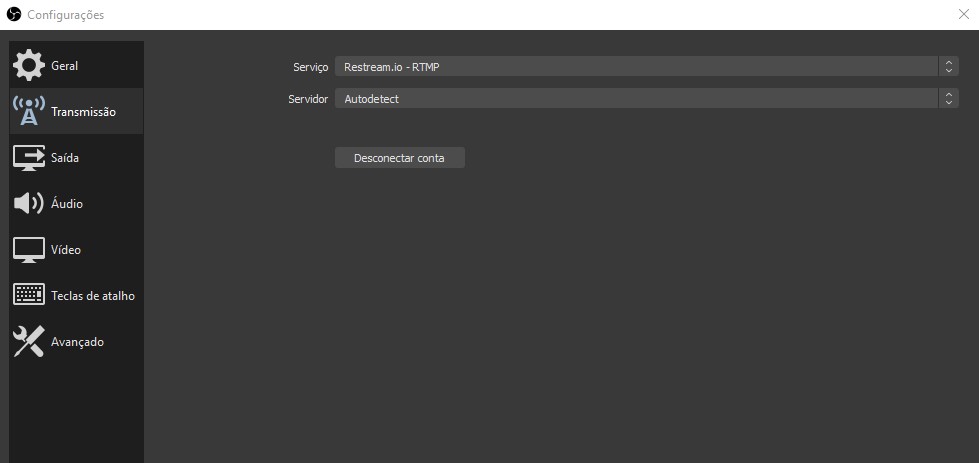Select the Transmissão section label

pyautogui.click(x=83, y=112)
